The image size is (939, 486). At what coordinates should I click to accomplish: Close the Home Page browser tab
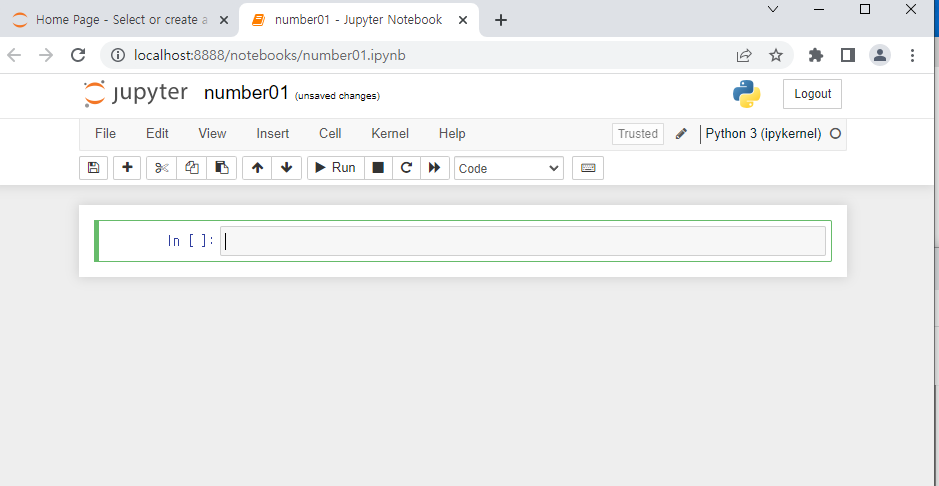click(x=224, y=20)
